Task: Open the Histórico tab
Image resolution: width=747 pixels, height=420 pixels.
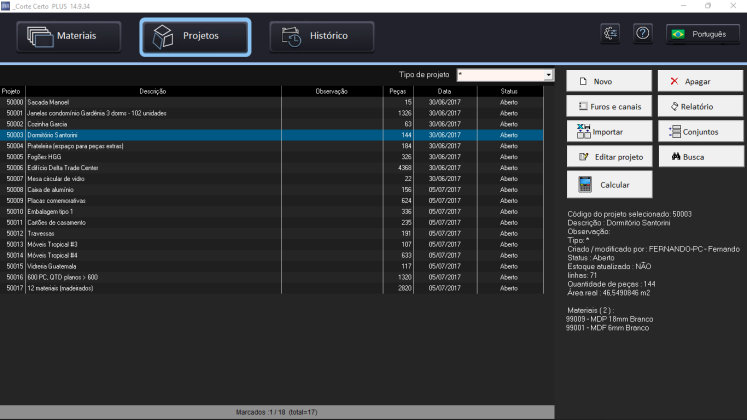Action: click(322, 37)
